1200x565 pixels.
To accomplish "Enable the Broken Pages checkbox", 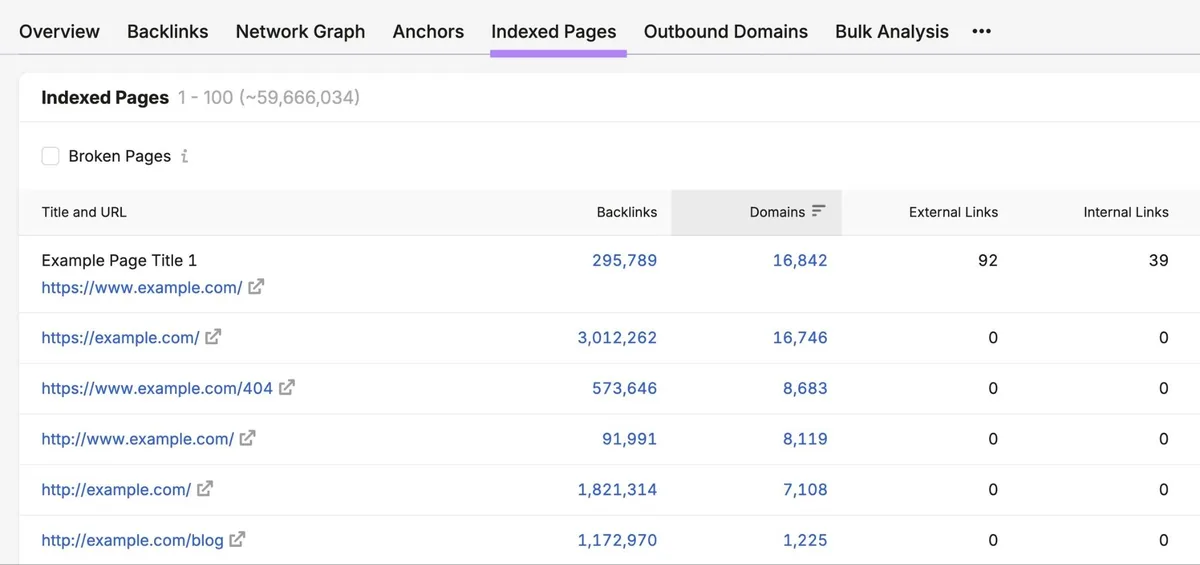I will click(x=50, y=156).
